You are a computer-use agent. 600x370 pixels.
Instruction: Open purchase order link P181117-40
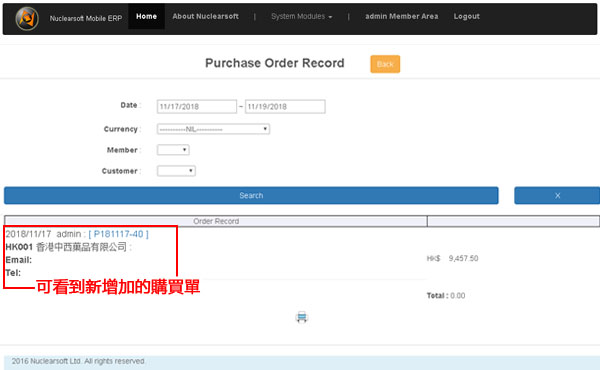pyautogui.click(x=118, y=234)
